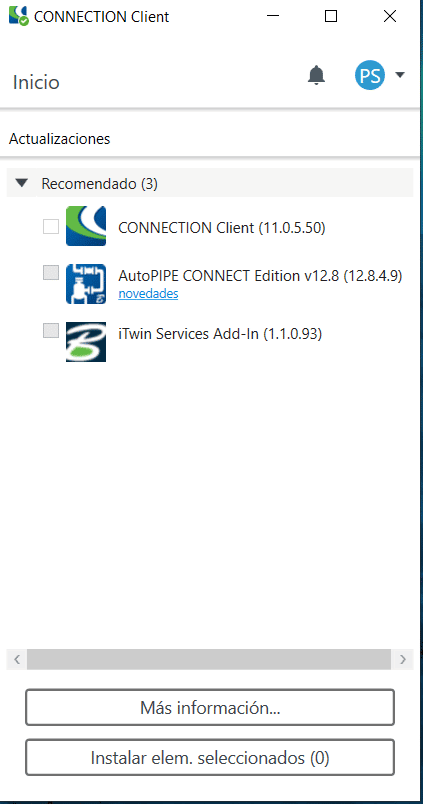Select the Actualizaciones section header
Image resolution: width=423 pixels, height=804 pixels.
(59, 139)
